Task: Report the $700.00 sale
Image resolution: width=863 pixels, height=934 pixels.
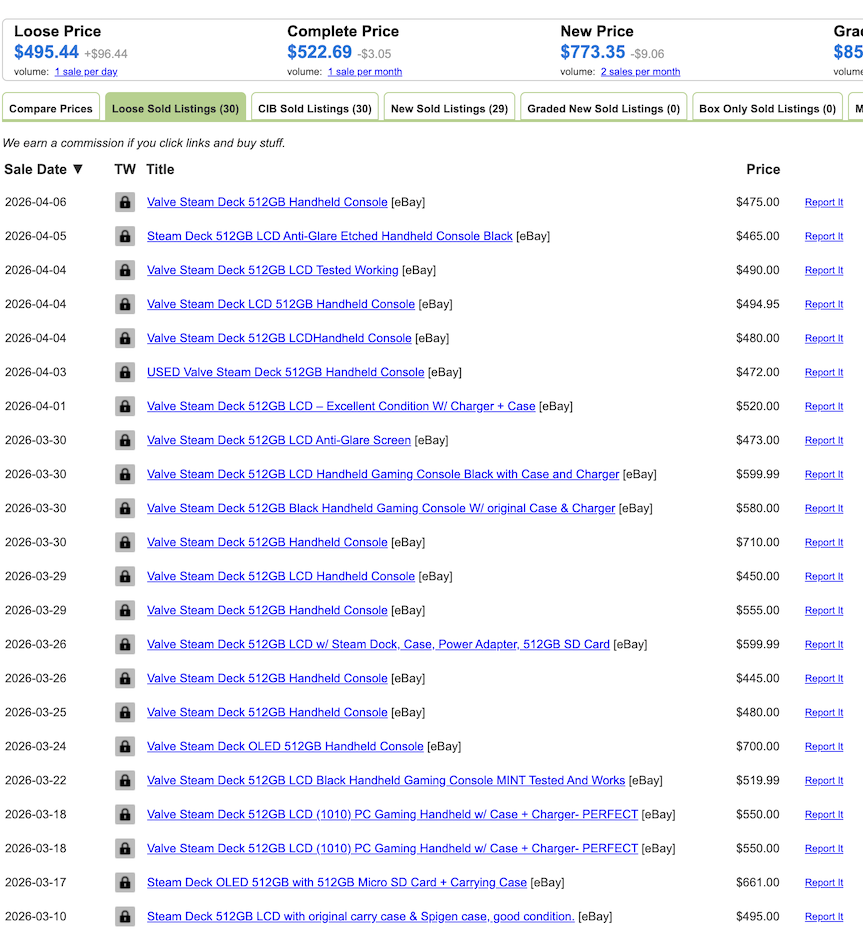Action: coord(824,746)
